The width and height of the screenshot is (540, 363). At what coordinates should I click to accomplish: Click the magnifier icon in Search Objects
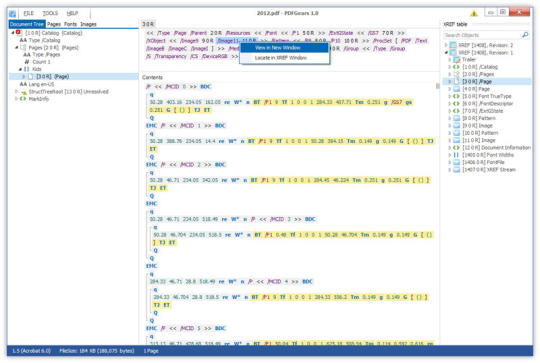click(x=525, y=35)
